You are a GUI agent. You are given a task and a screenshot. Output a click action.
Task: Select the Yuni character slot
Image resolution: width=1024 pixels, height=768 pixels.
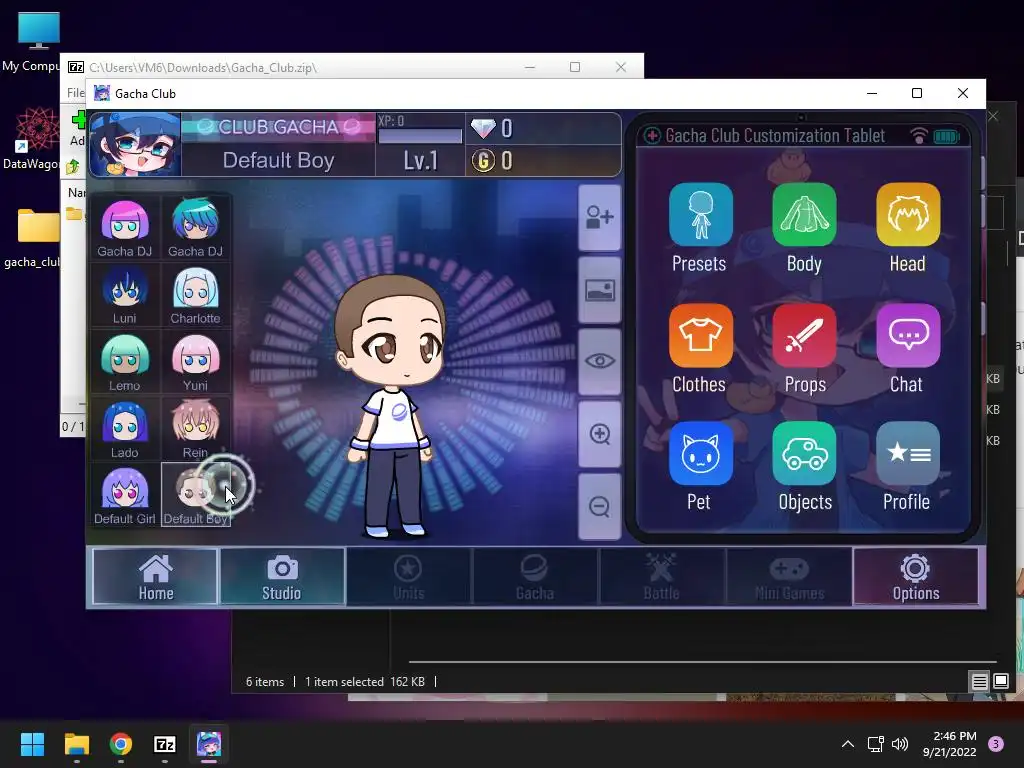click(x=195, y=362)
